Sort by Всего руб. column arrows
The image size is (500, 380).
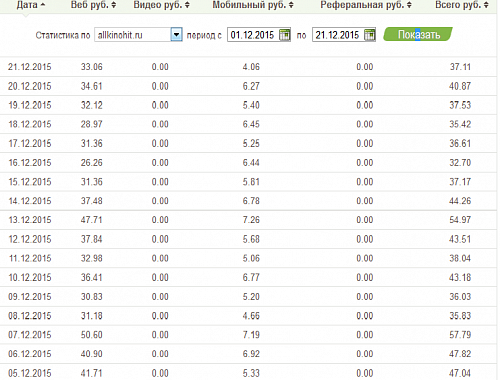pos(486,5)
